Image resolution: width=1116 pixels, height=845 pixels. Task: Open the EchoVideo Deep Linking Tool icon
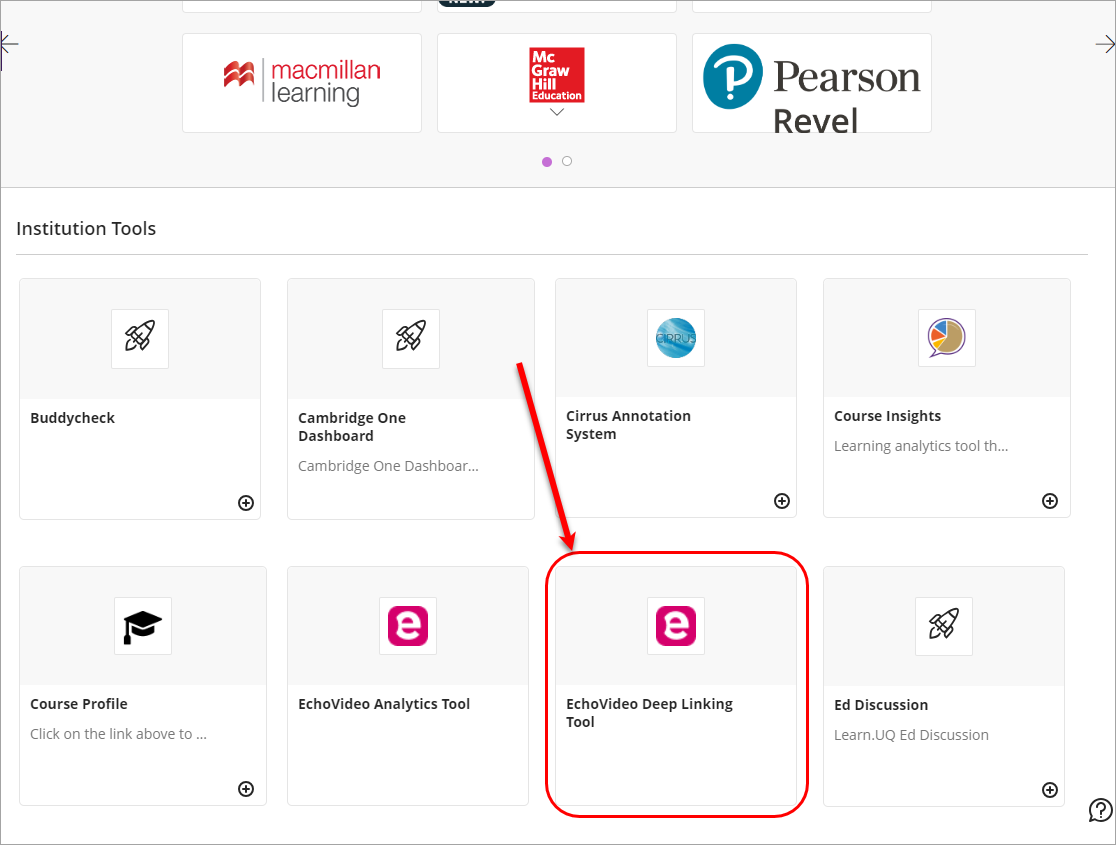(675, 626)
